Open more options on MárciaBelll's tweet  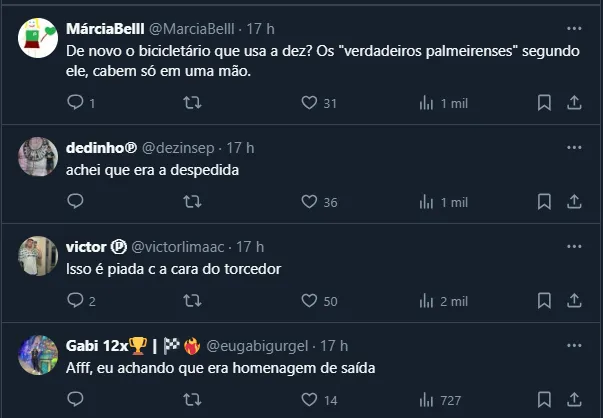coord(574,29)
